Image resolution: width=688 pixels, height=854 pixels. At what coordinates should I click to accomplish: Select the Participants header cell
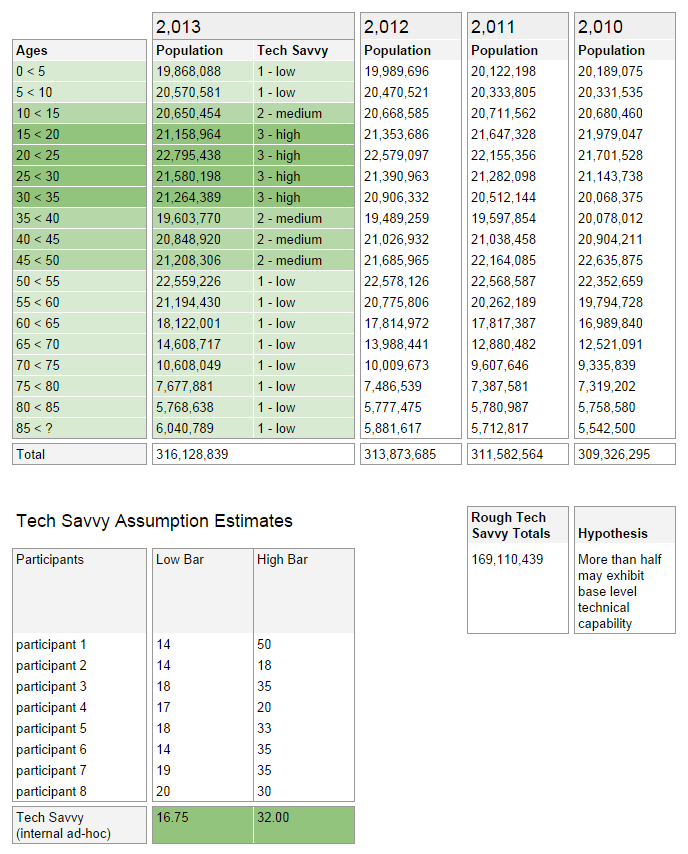point(79,559)
